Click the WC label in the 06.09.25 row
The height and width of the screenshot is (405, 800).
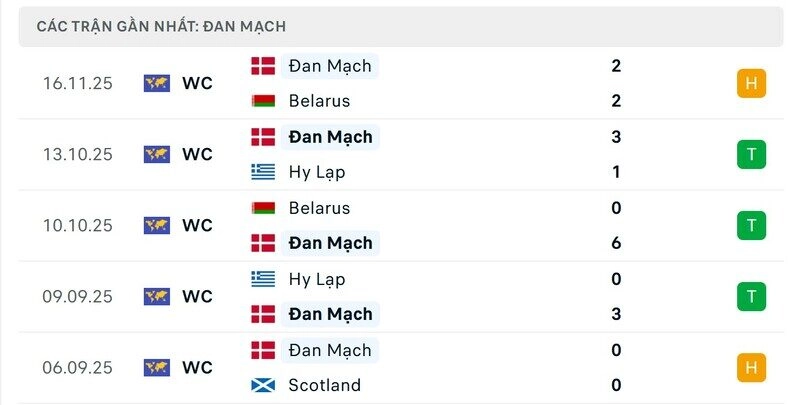click(197, 367)
